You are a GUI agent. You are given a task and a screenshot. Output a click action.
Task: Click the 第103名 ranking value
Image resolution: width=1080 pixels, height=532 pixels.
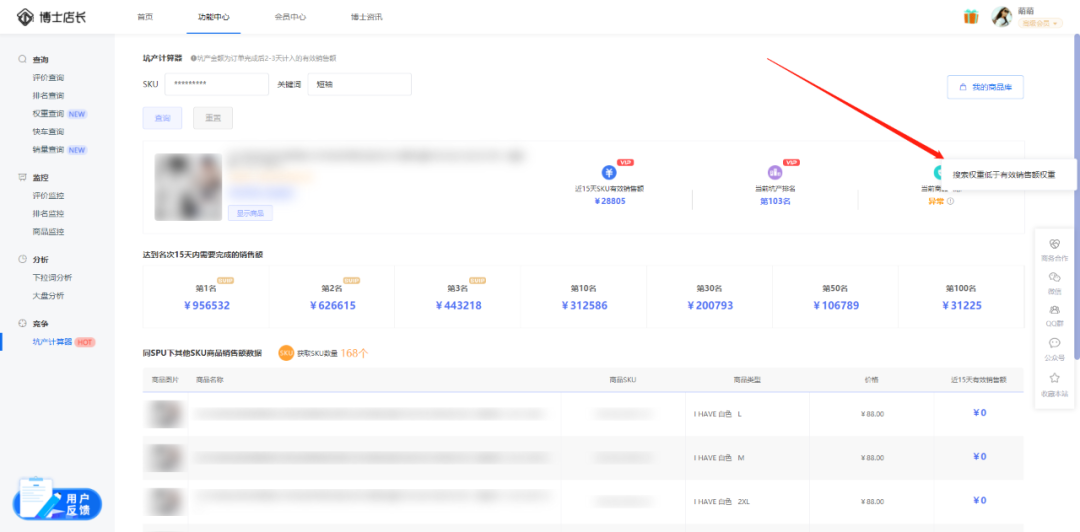pos(775,202)
